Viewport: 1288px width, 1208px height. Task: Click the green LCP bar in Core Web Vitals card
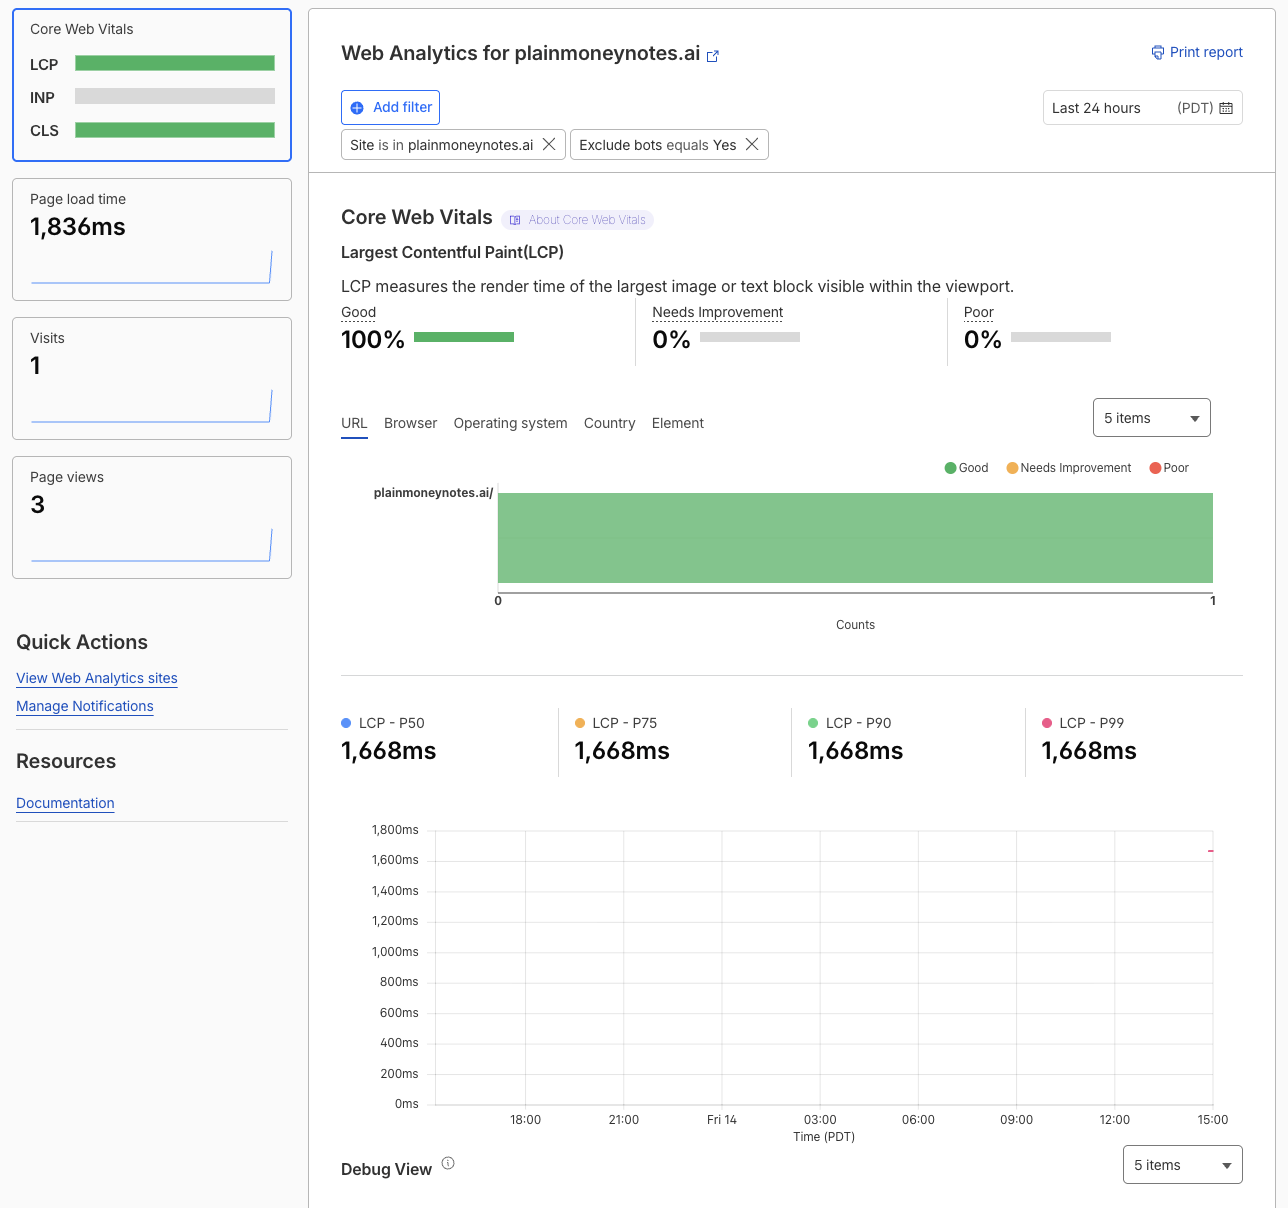175,63
